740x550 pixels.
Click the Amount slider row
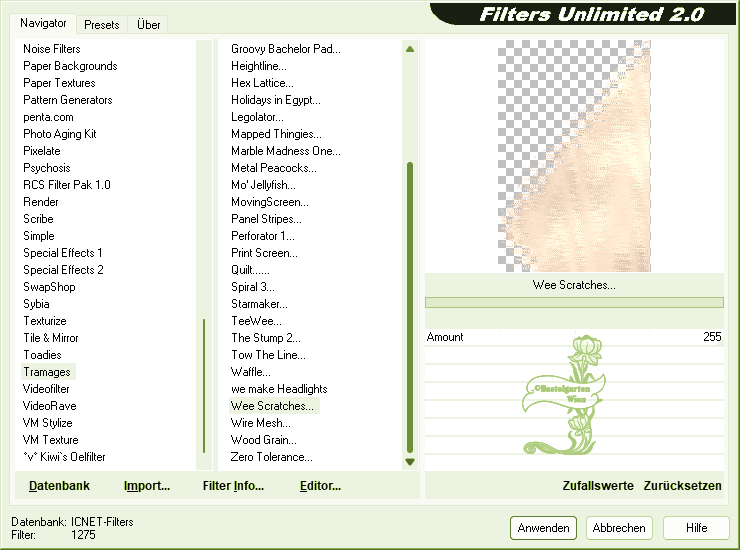[574, 337]
